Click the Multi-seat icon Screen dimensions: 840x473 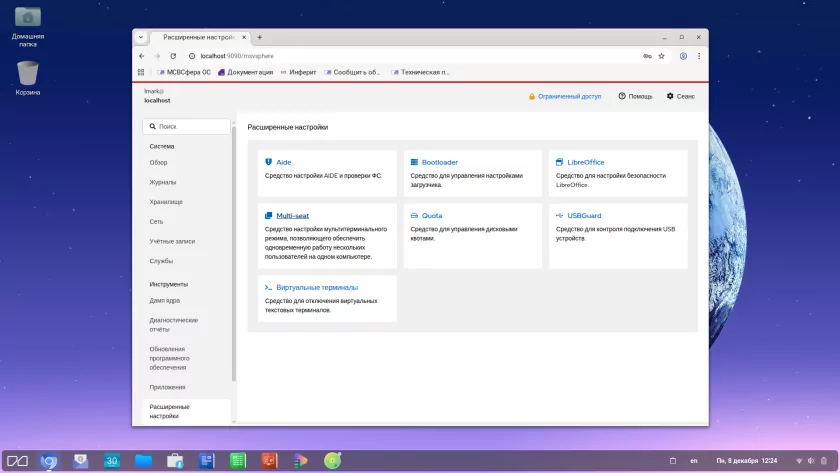pyautogui.click(x=269, y=216)
